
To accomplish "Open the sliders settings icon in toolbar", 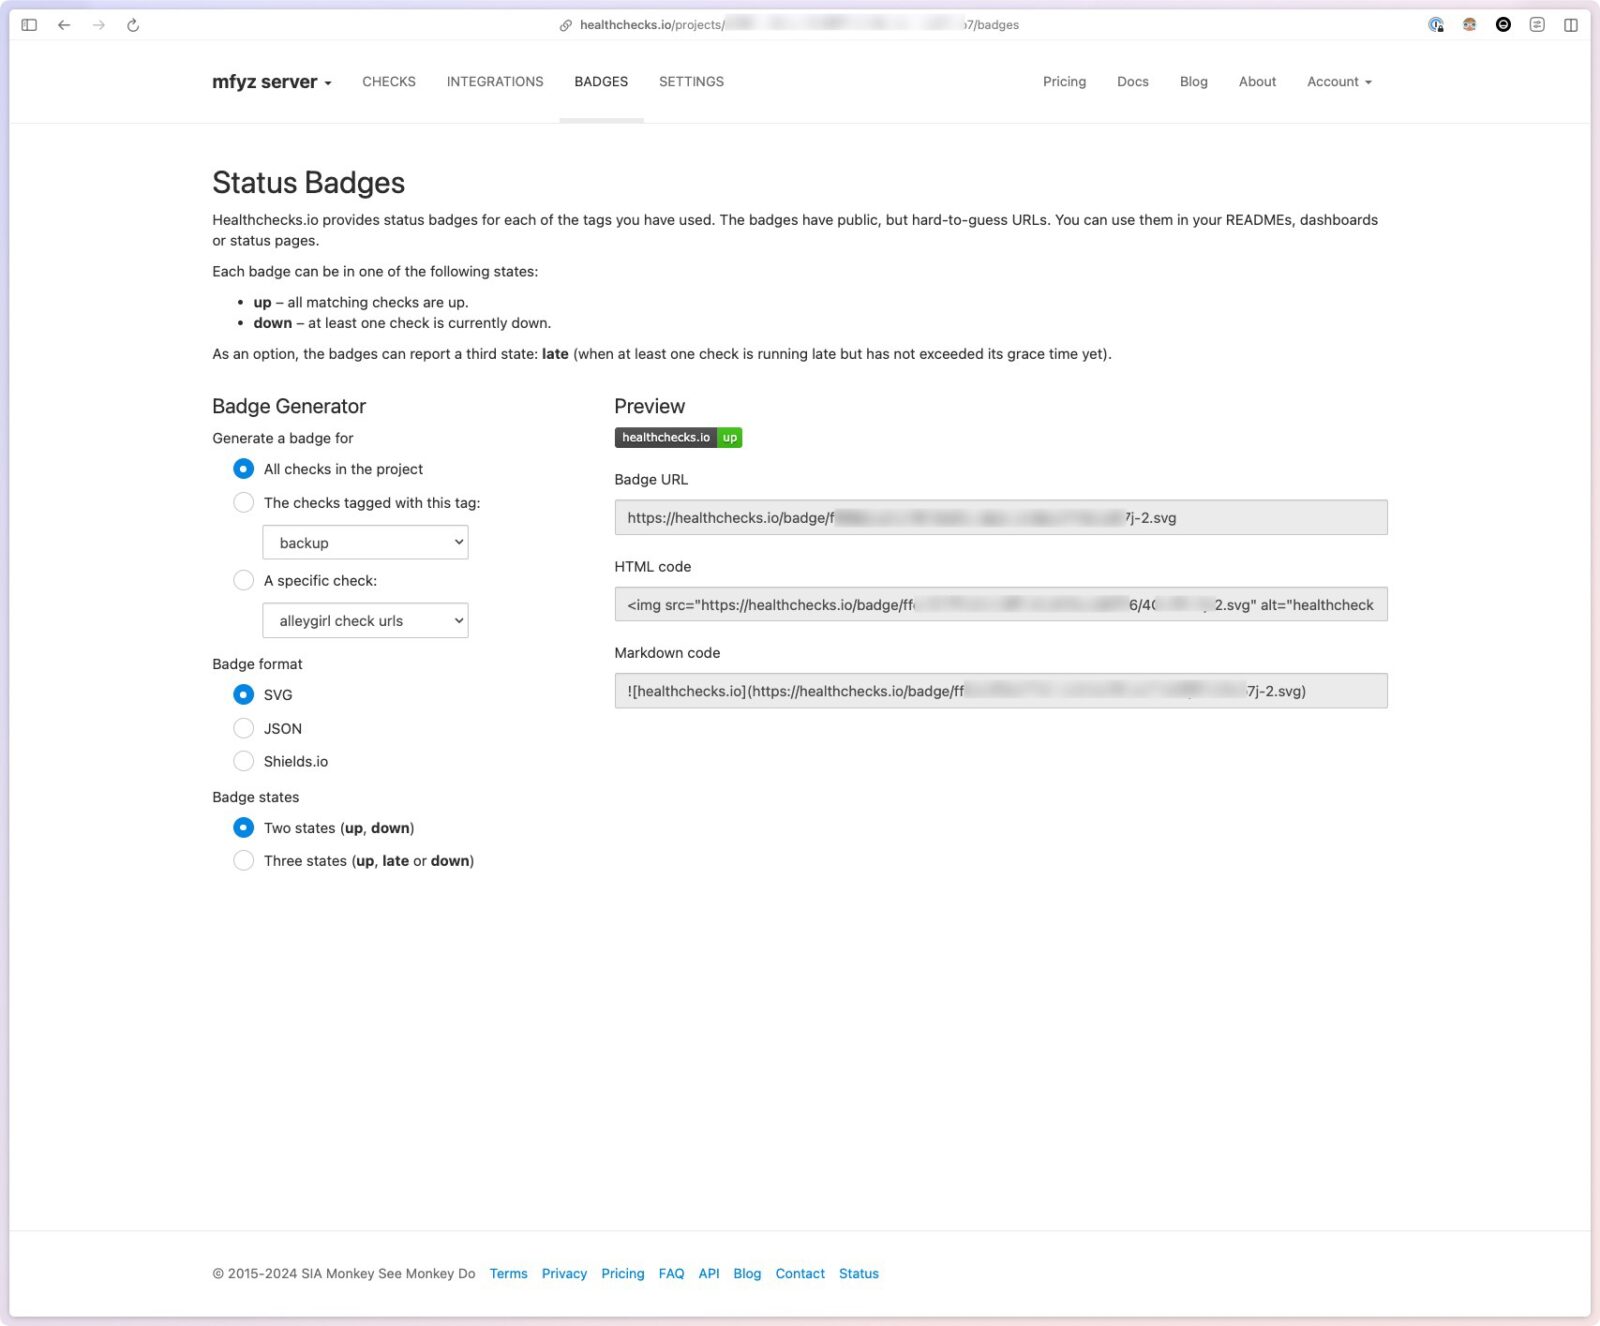I will 1537,25.
